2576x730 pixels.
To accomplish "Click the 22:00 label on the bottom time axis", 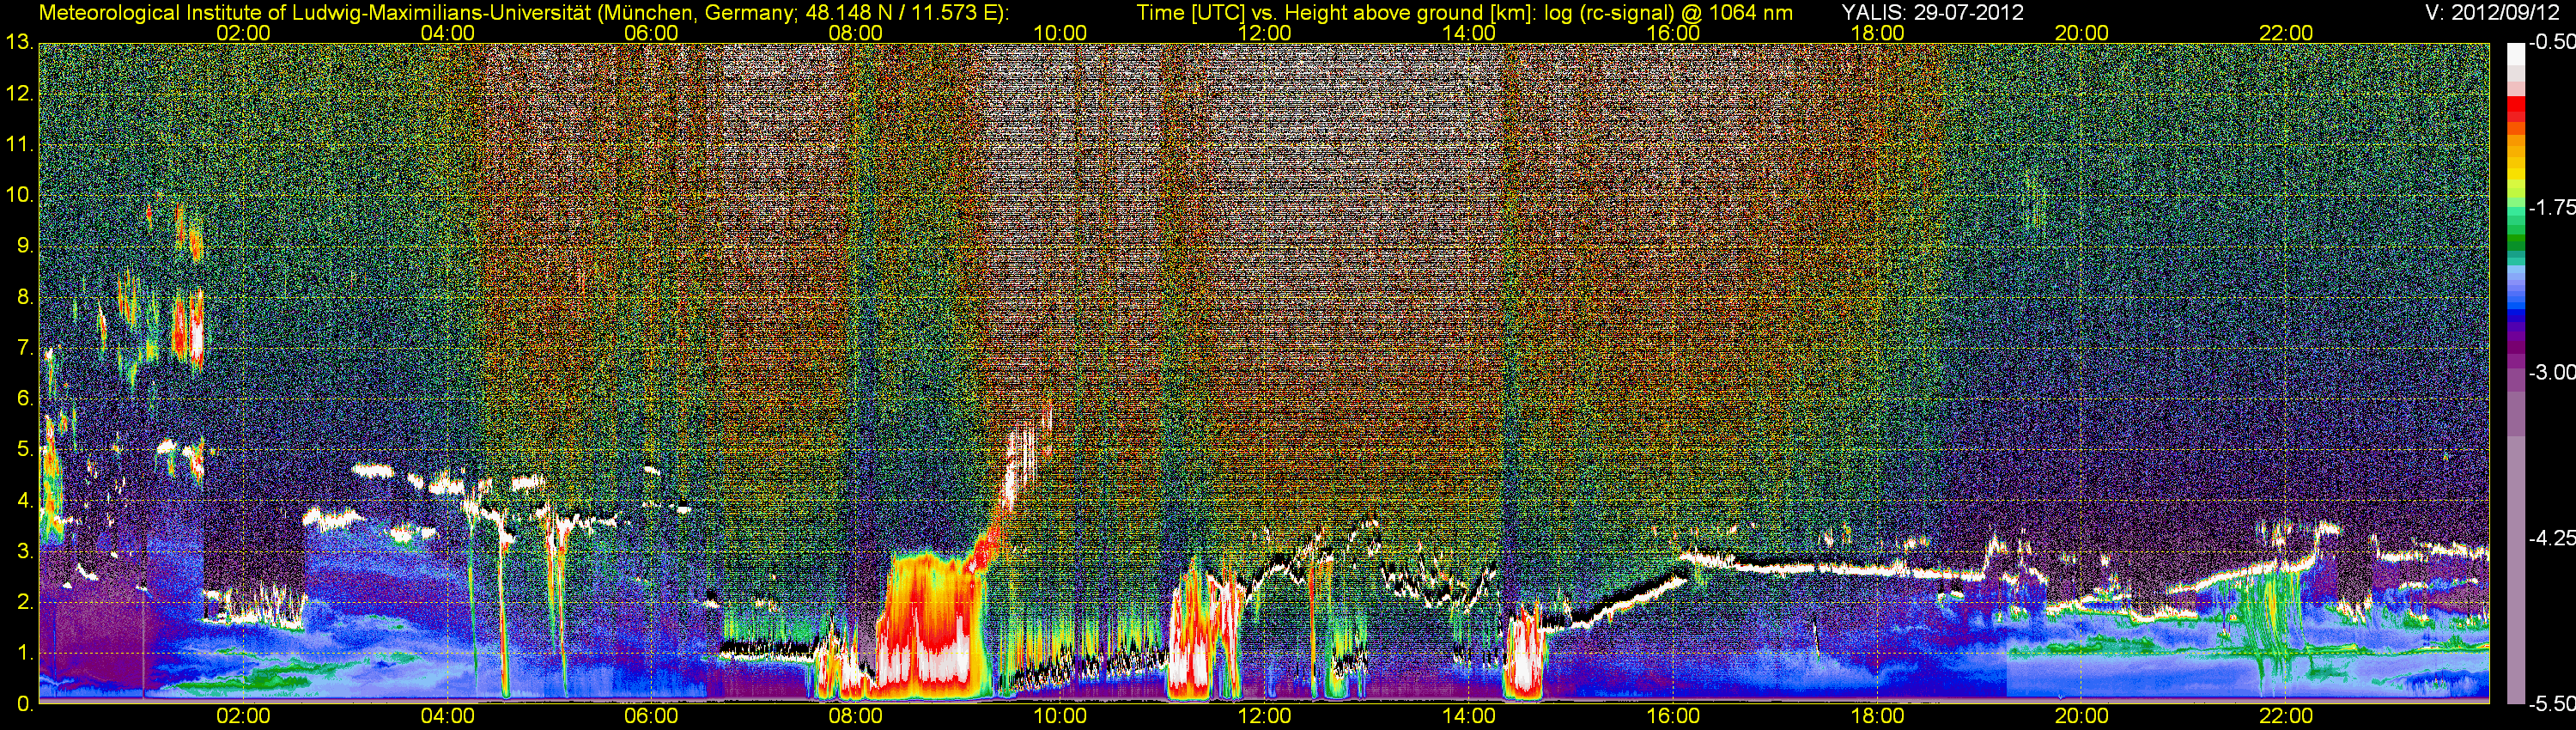I will click(x=2286, y=716).
